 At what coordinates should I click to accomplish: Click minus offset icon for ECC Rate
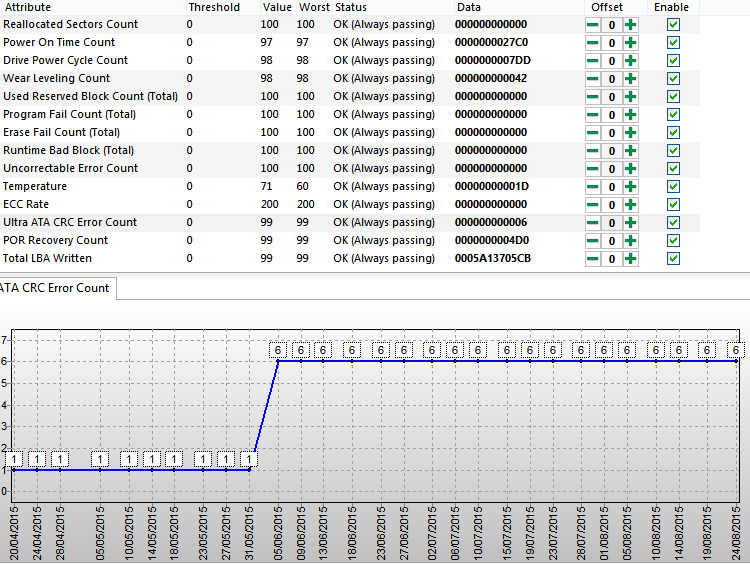(x=593, y=204)
